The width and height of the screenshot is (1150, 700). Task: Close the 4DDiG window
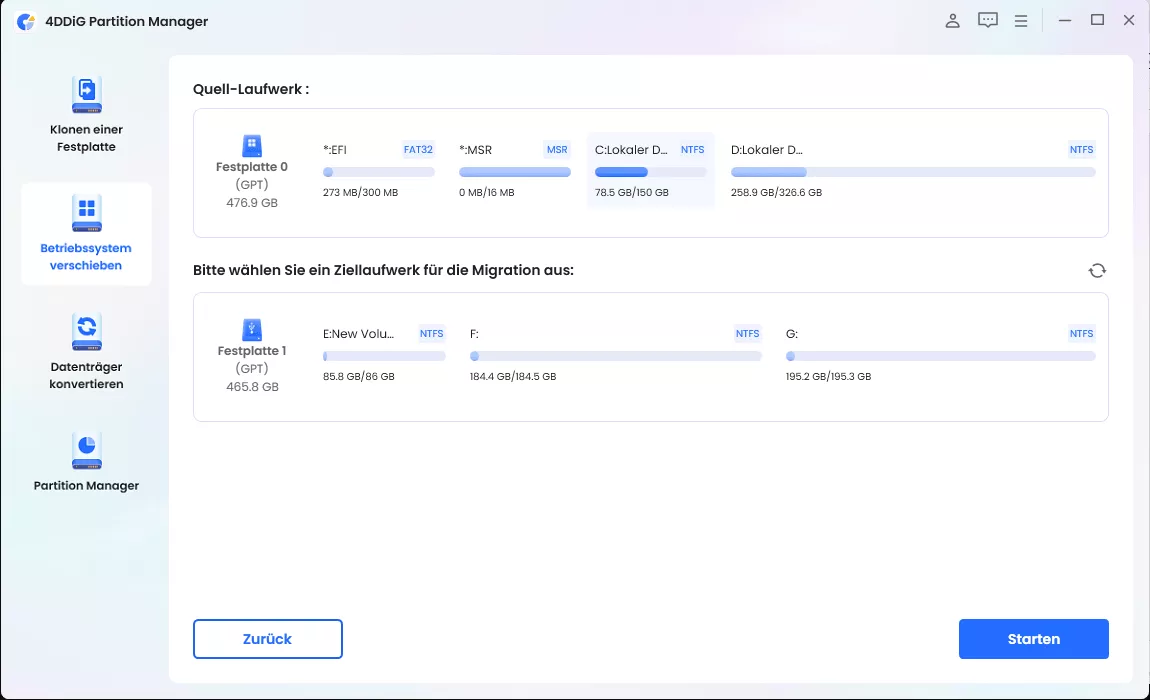1129,21
